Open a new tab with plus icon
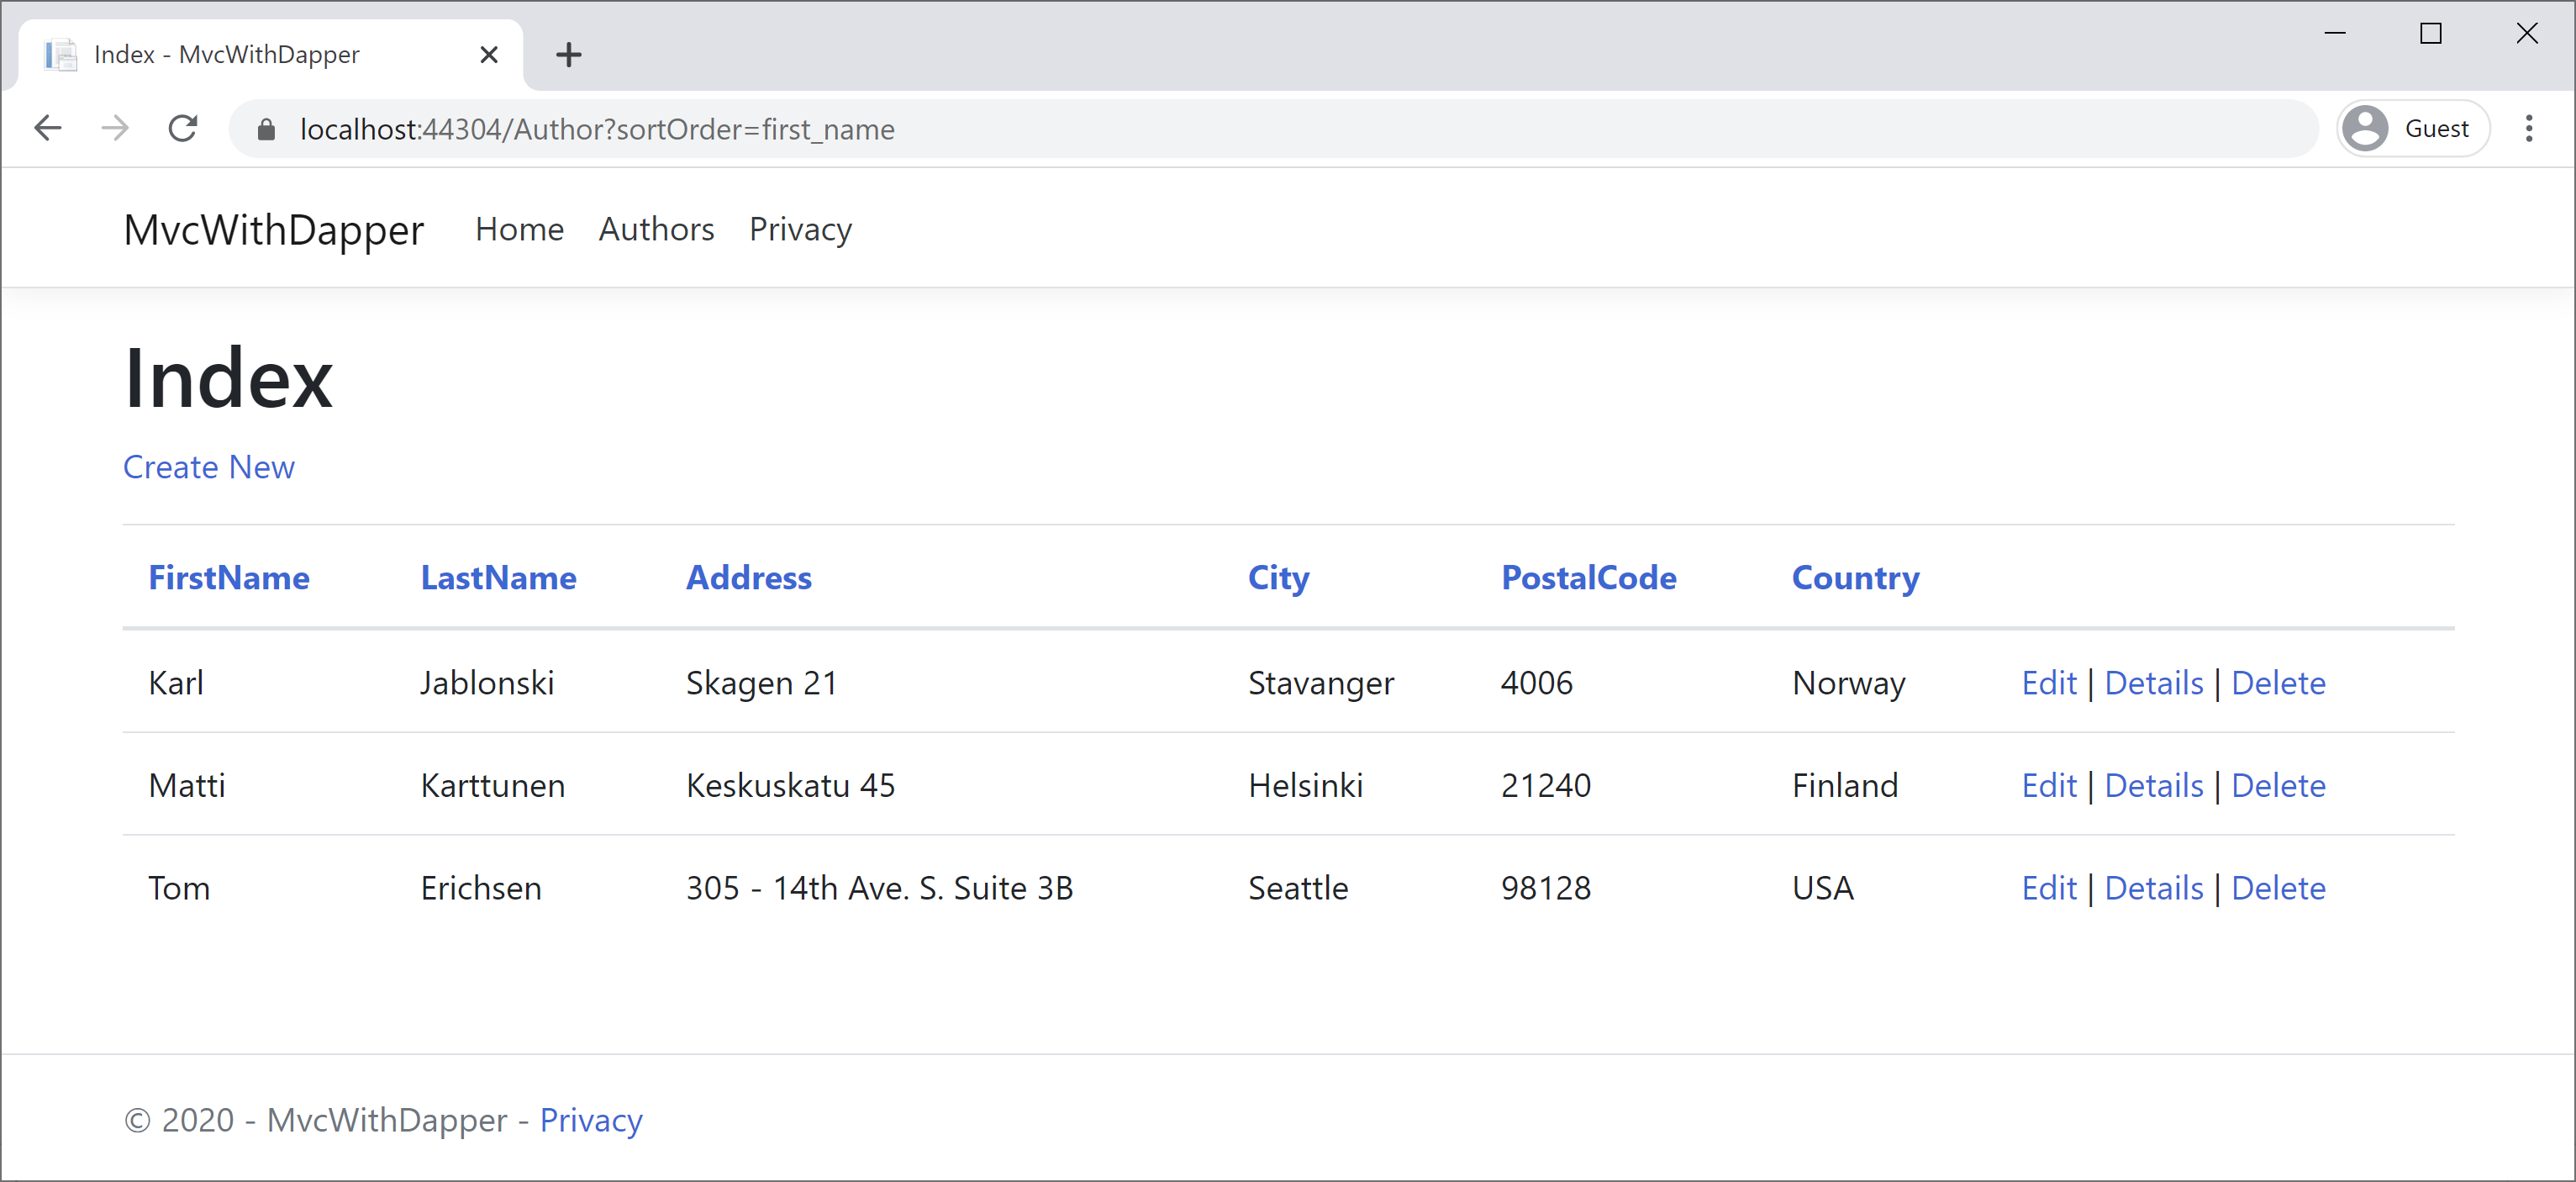This screenshot has height=1182, width=2576. pyautogui.click(x=569, y=54)
